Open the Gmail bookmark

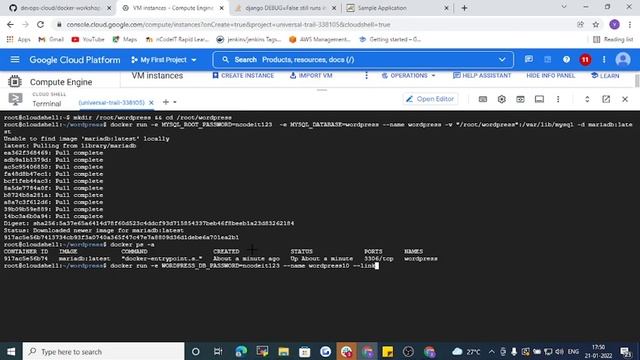click(x=51, y=39)
